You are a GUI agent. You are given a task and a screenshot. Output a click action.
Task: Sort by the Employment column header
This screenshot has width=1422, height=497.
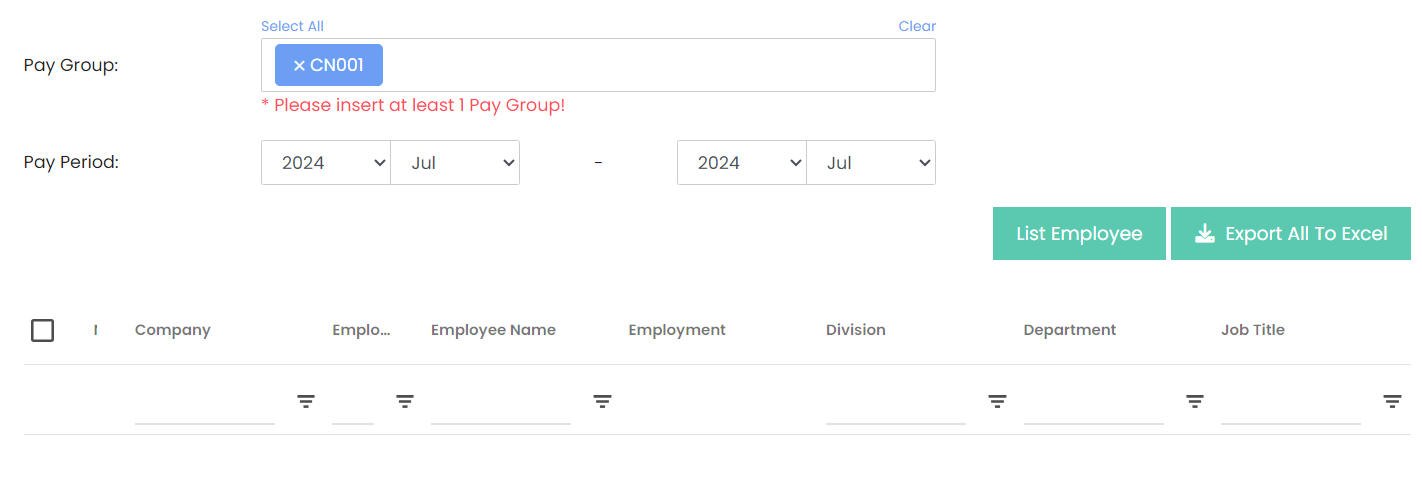tap(677, 330)
